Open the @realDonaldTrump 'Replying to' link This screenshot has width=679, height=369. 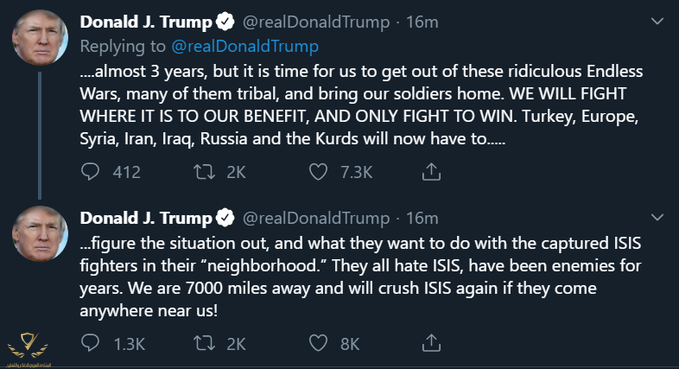245,46
